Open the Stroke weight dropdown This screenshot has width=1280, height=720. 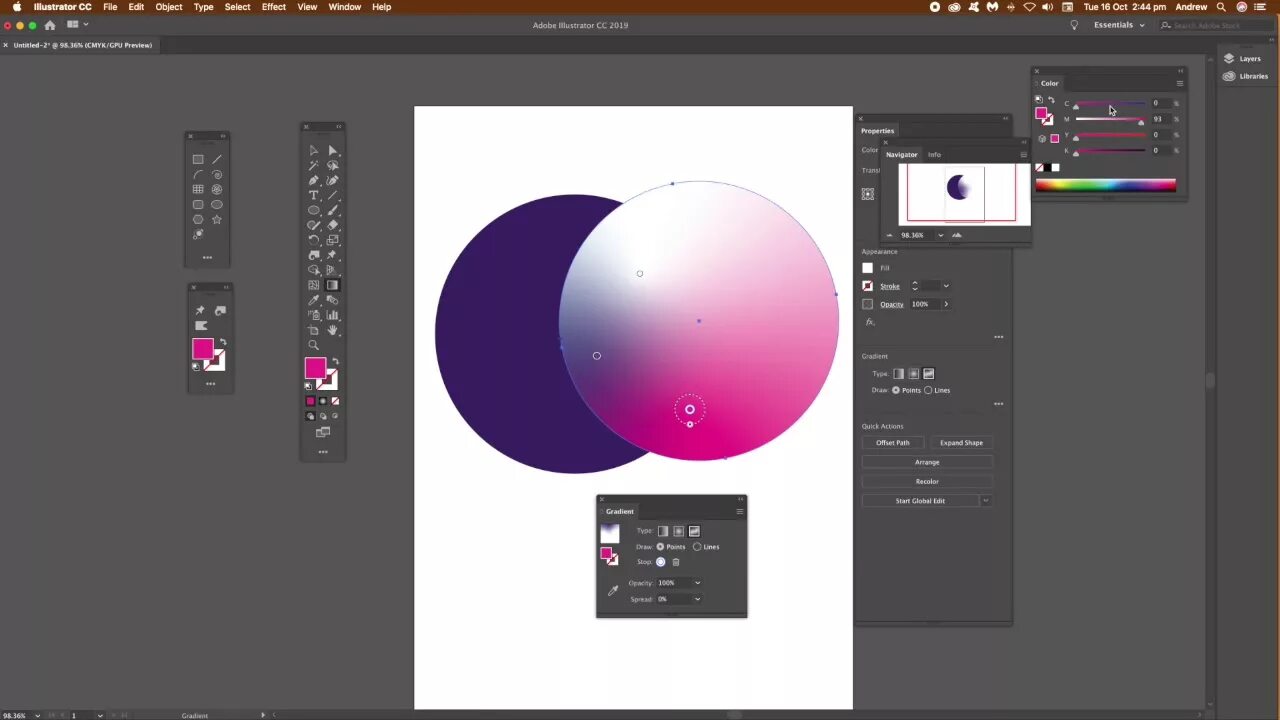[x=946, y=286]
